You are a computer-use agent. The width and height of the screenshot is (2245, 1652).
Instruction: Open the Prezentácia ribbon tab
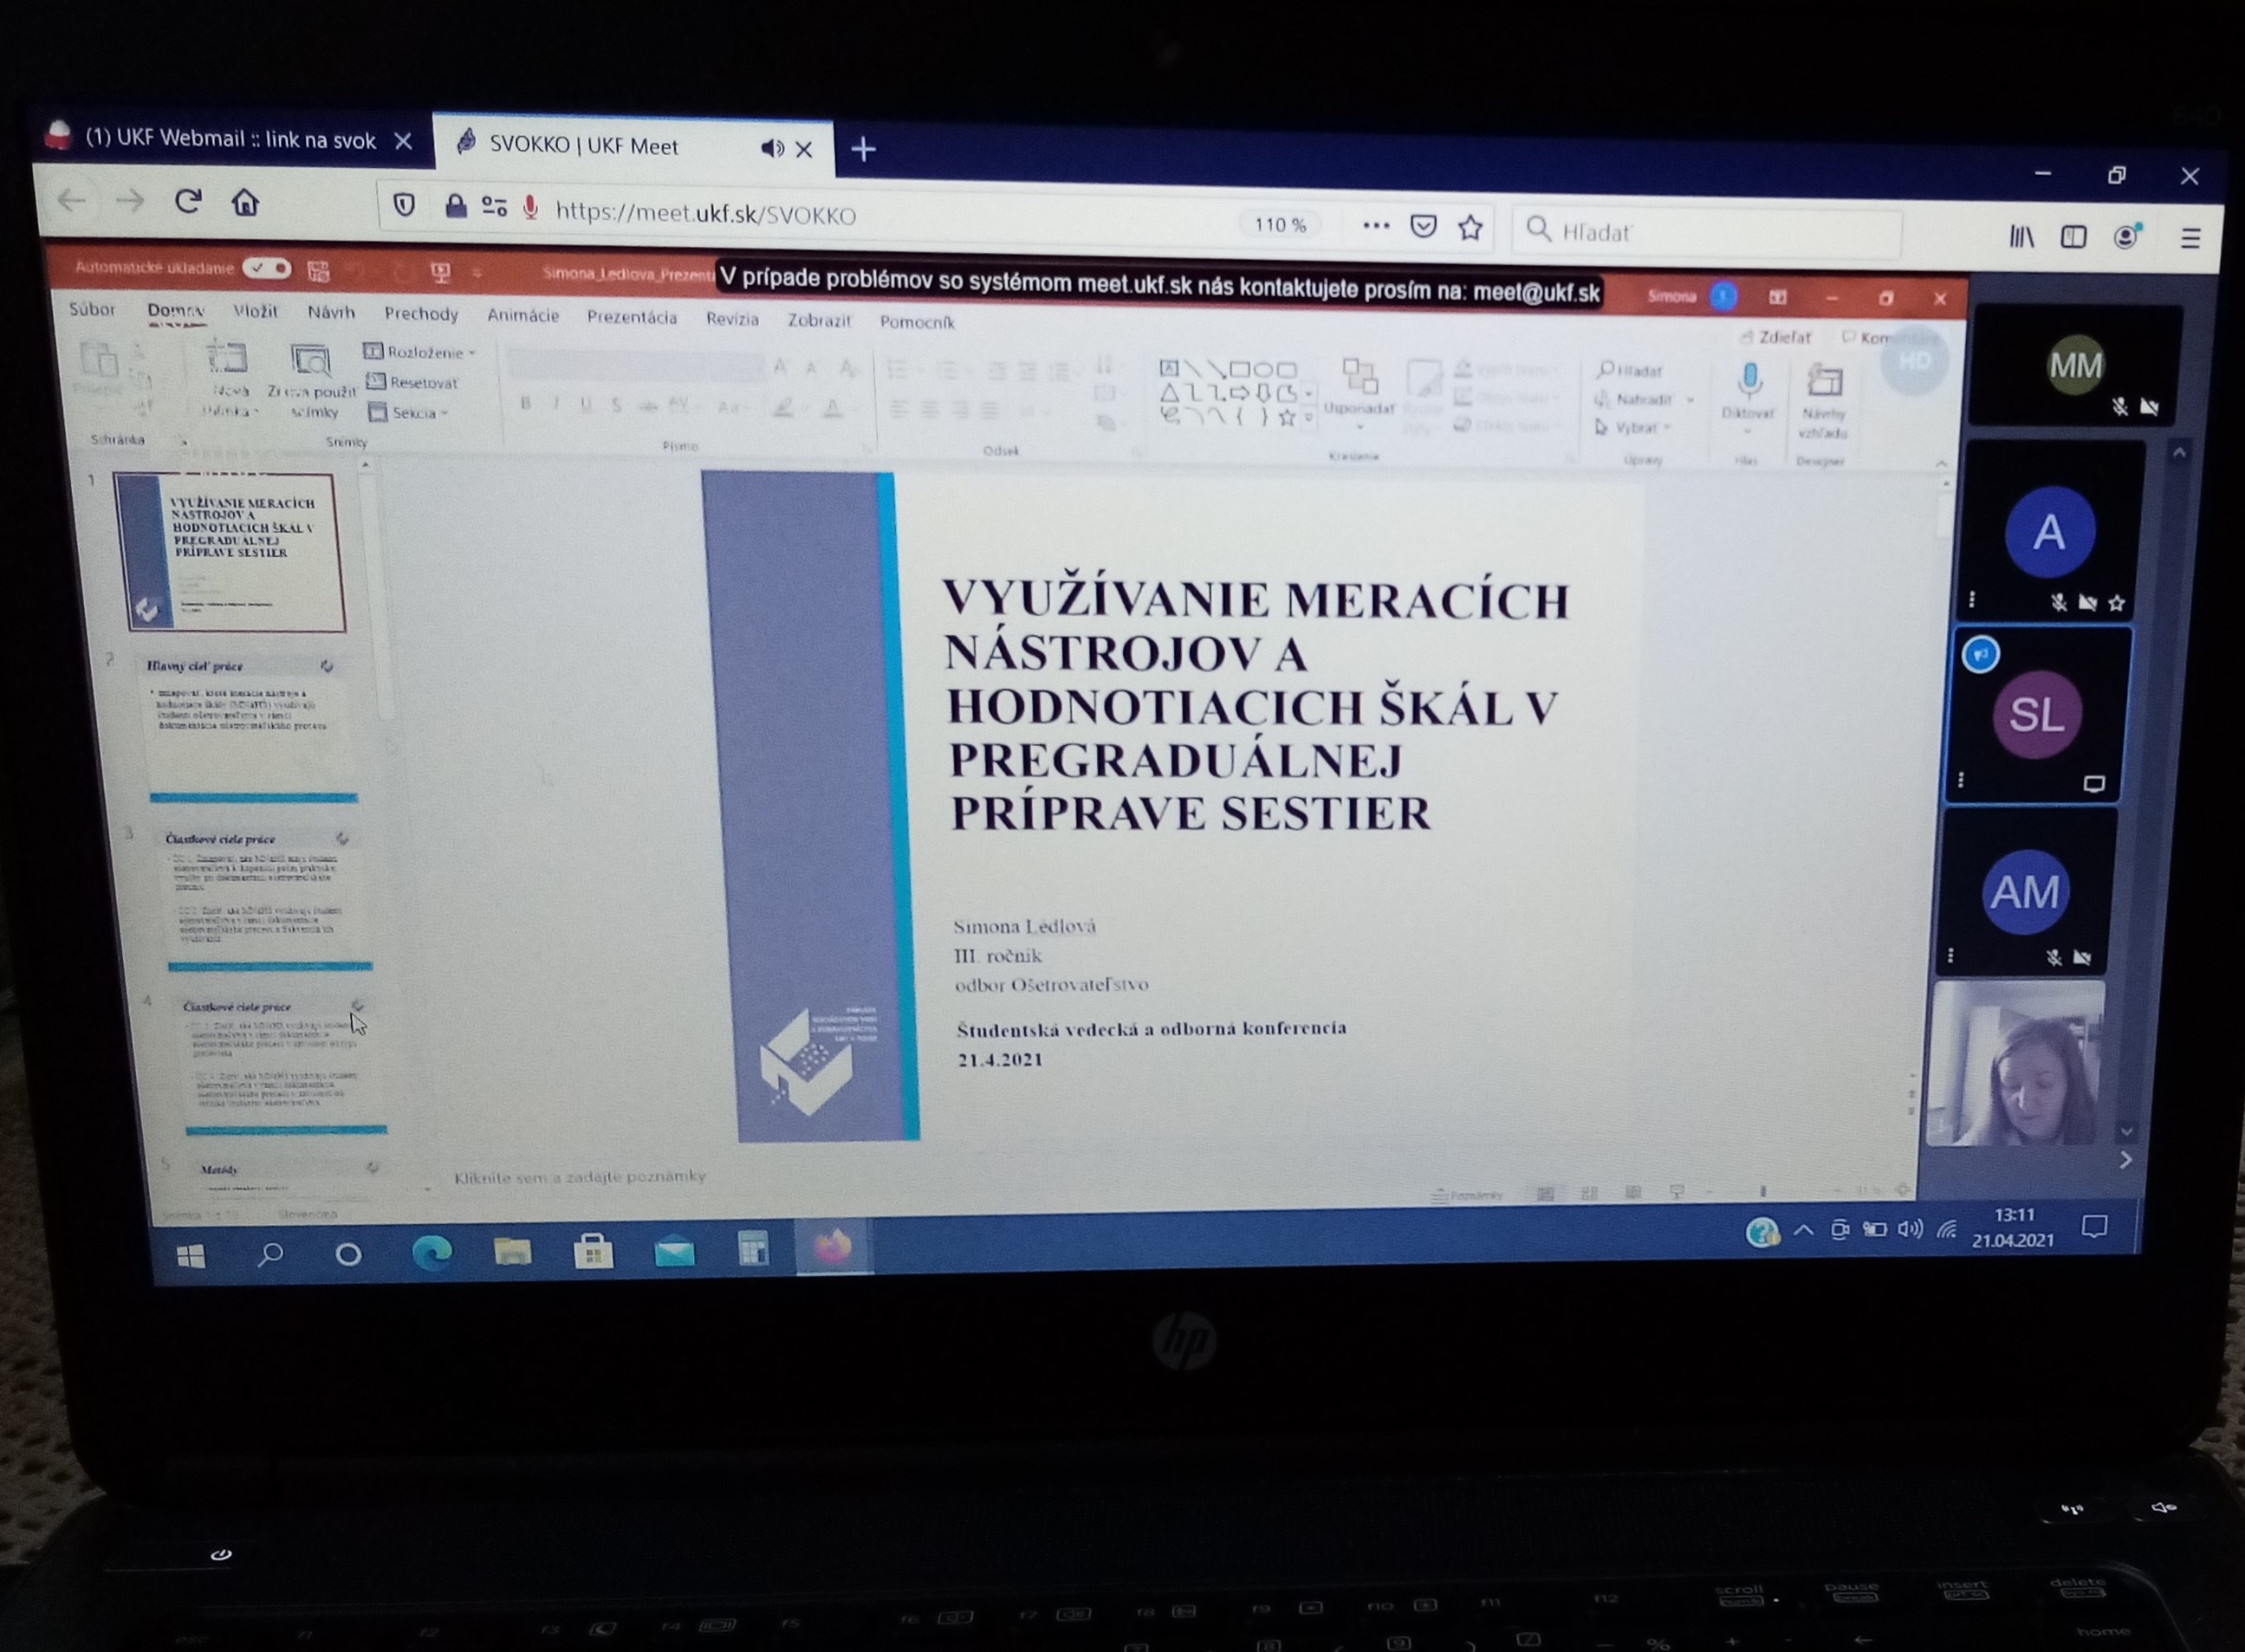pyautogui.click(x=631, y=317)
